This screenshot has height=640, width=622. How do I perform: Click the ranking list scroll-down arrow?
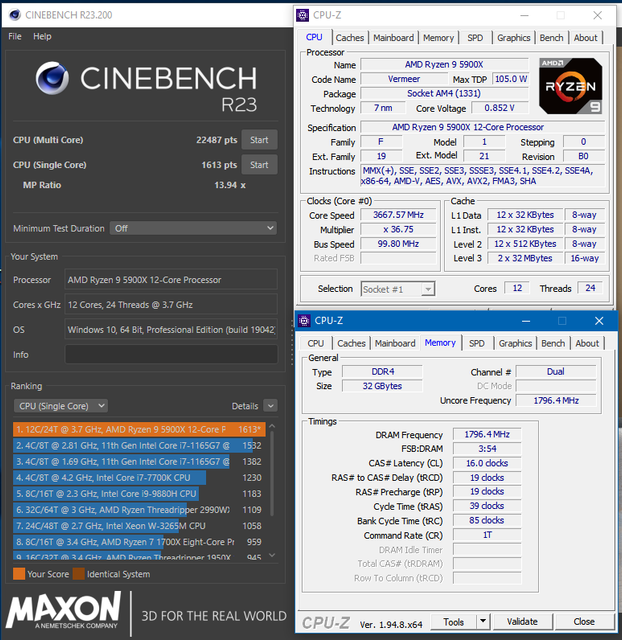pyautogui.click(x=272, y=555)
